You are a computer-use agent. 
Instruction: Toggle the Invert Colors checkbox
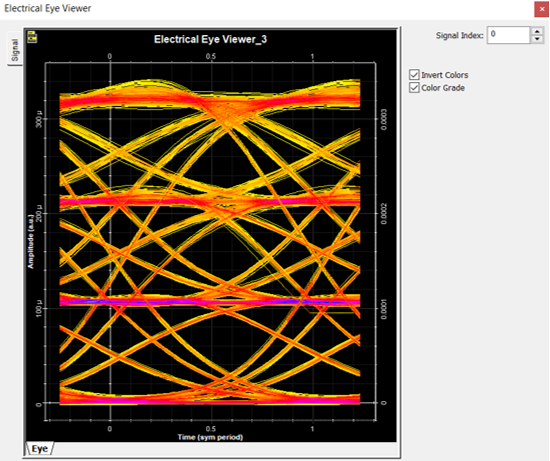coord(414,75)
